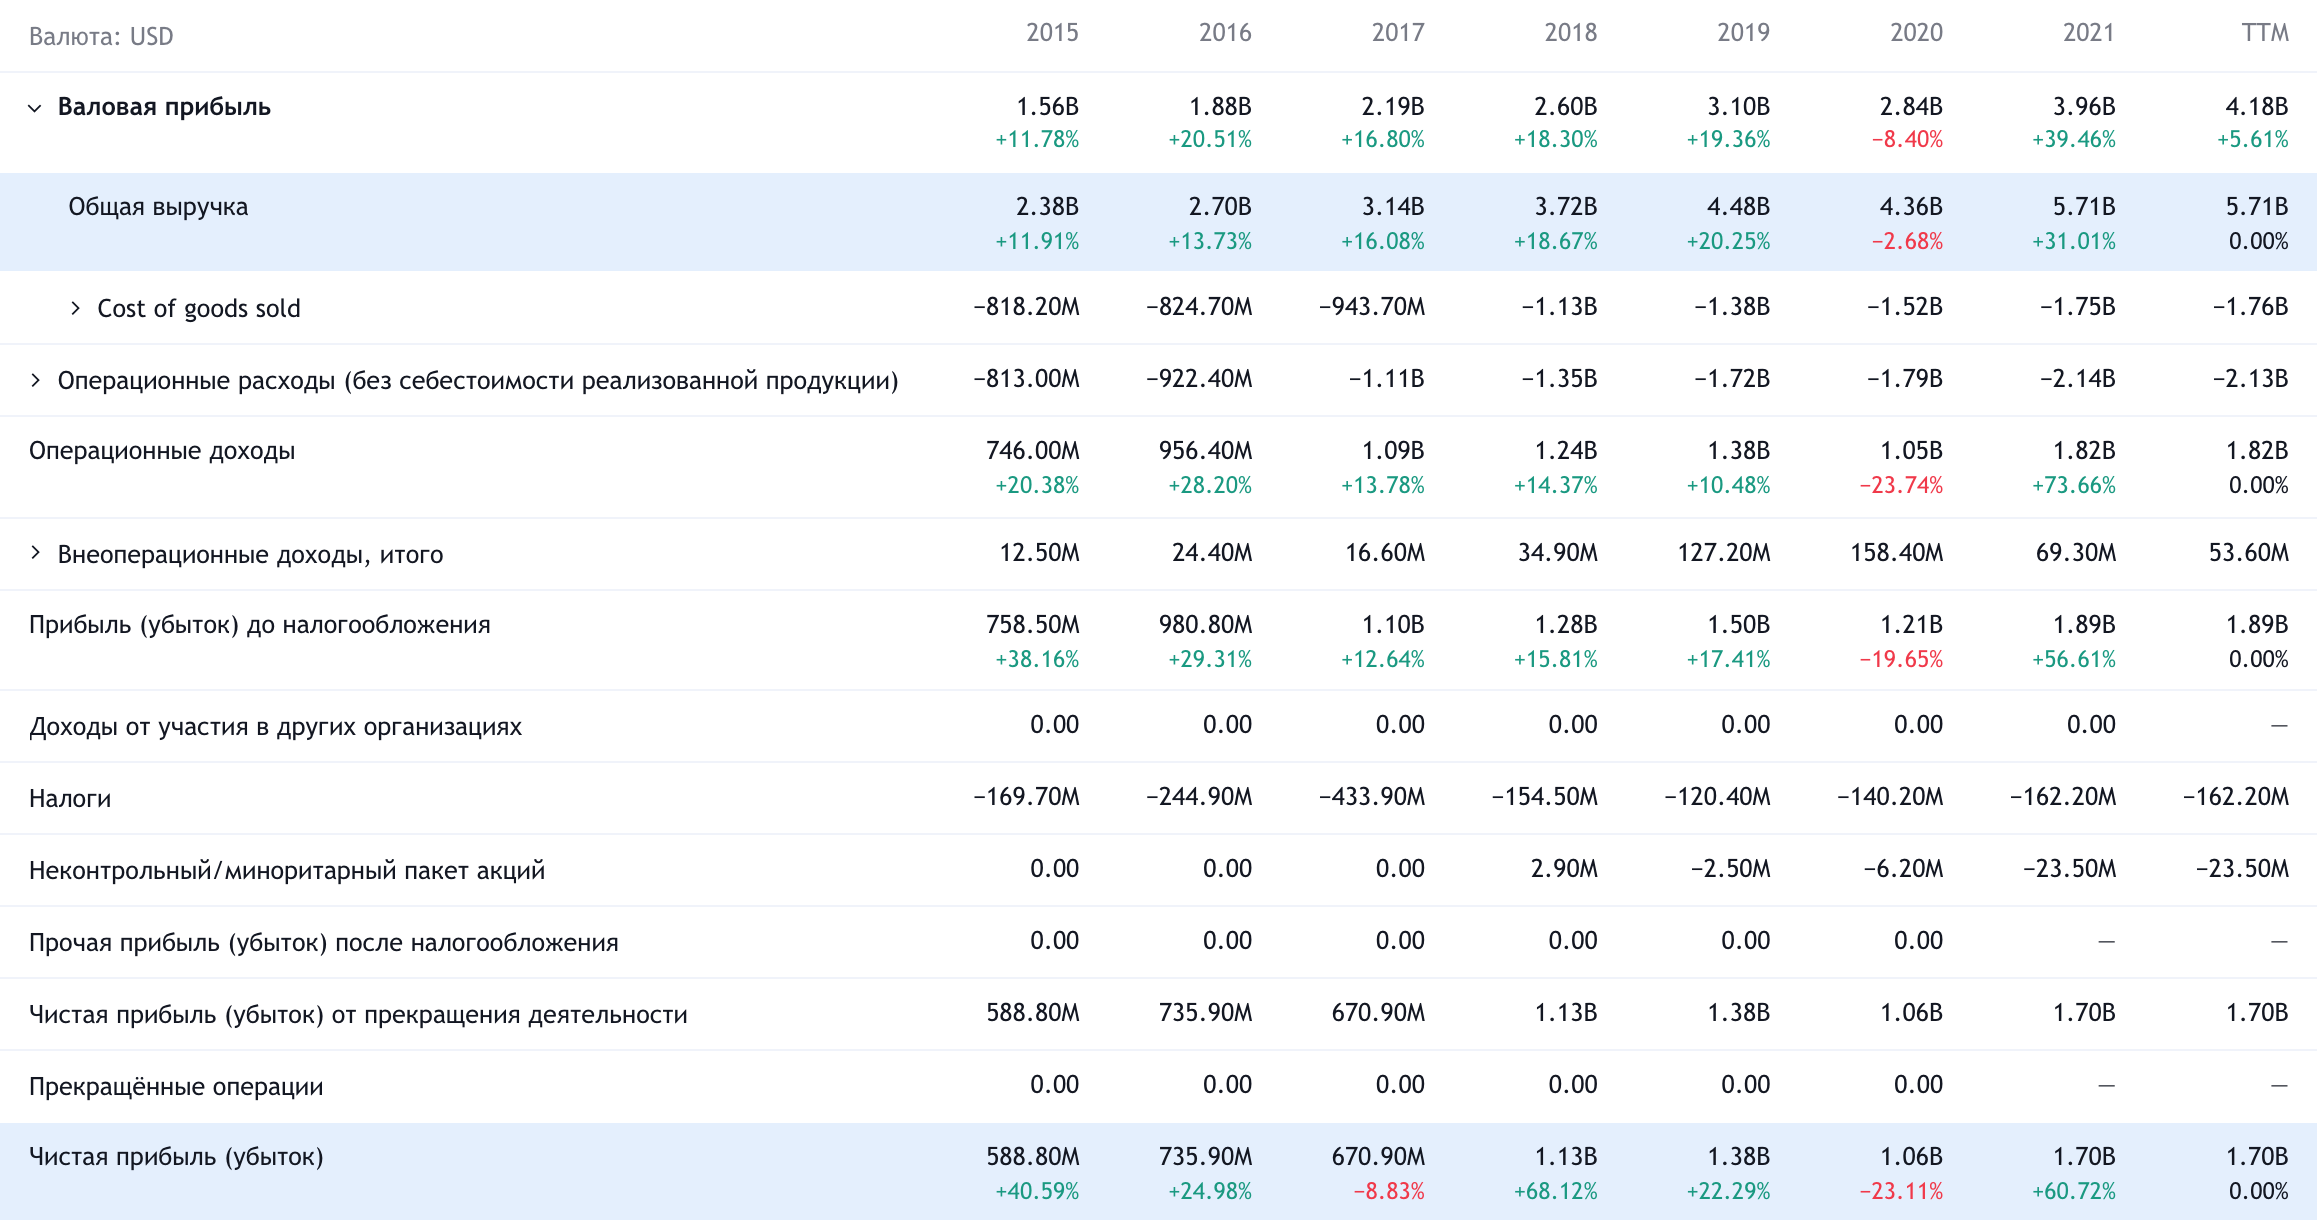
Task: Select the Общая выручка row label
Action: coord(158,207)
